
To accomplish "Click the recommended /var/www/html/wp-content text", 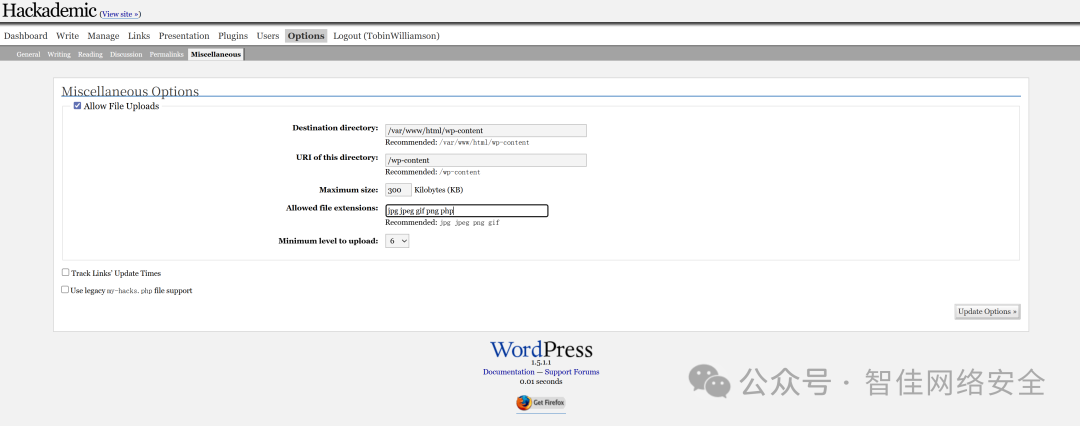I will [x=484, y=143].
